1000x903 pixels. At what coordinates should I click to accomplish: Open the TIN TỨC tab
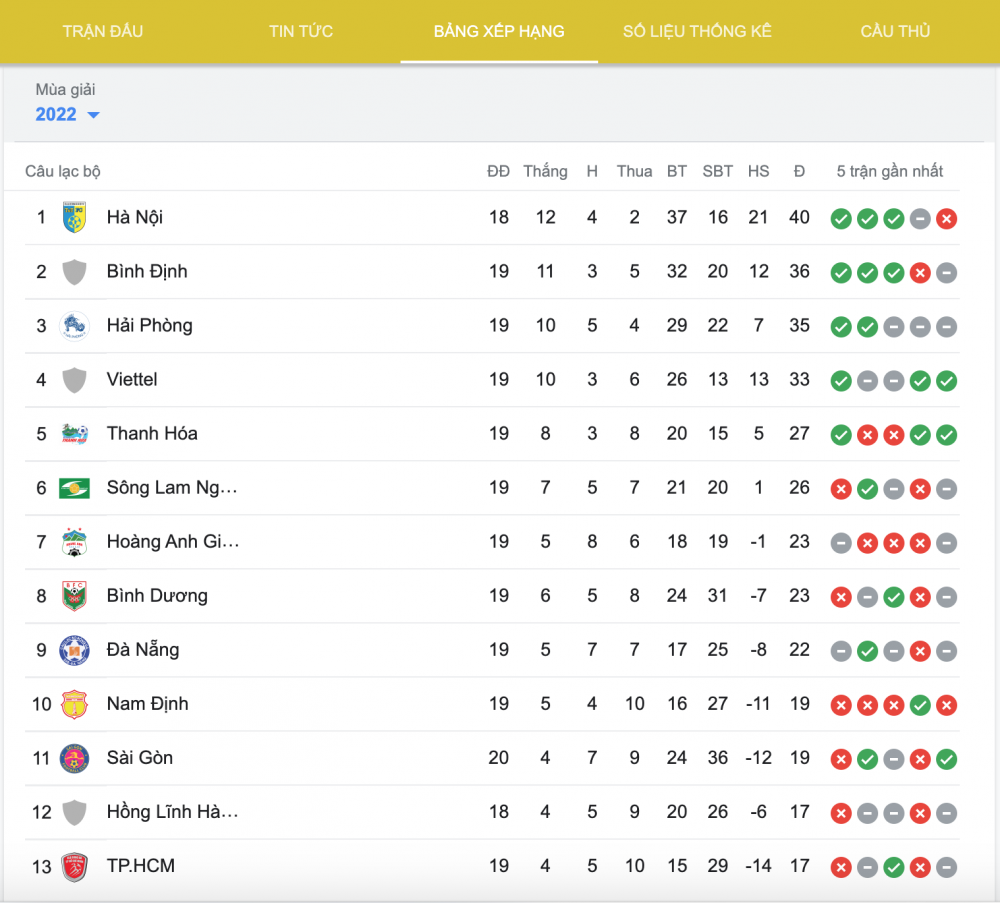click(x=301, y=31)
